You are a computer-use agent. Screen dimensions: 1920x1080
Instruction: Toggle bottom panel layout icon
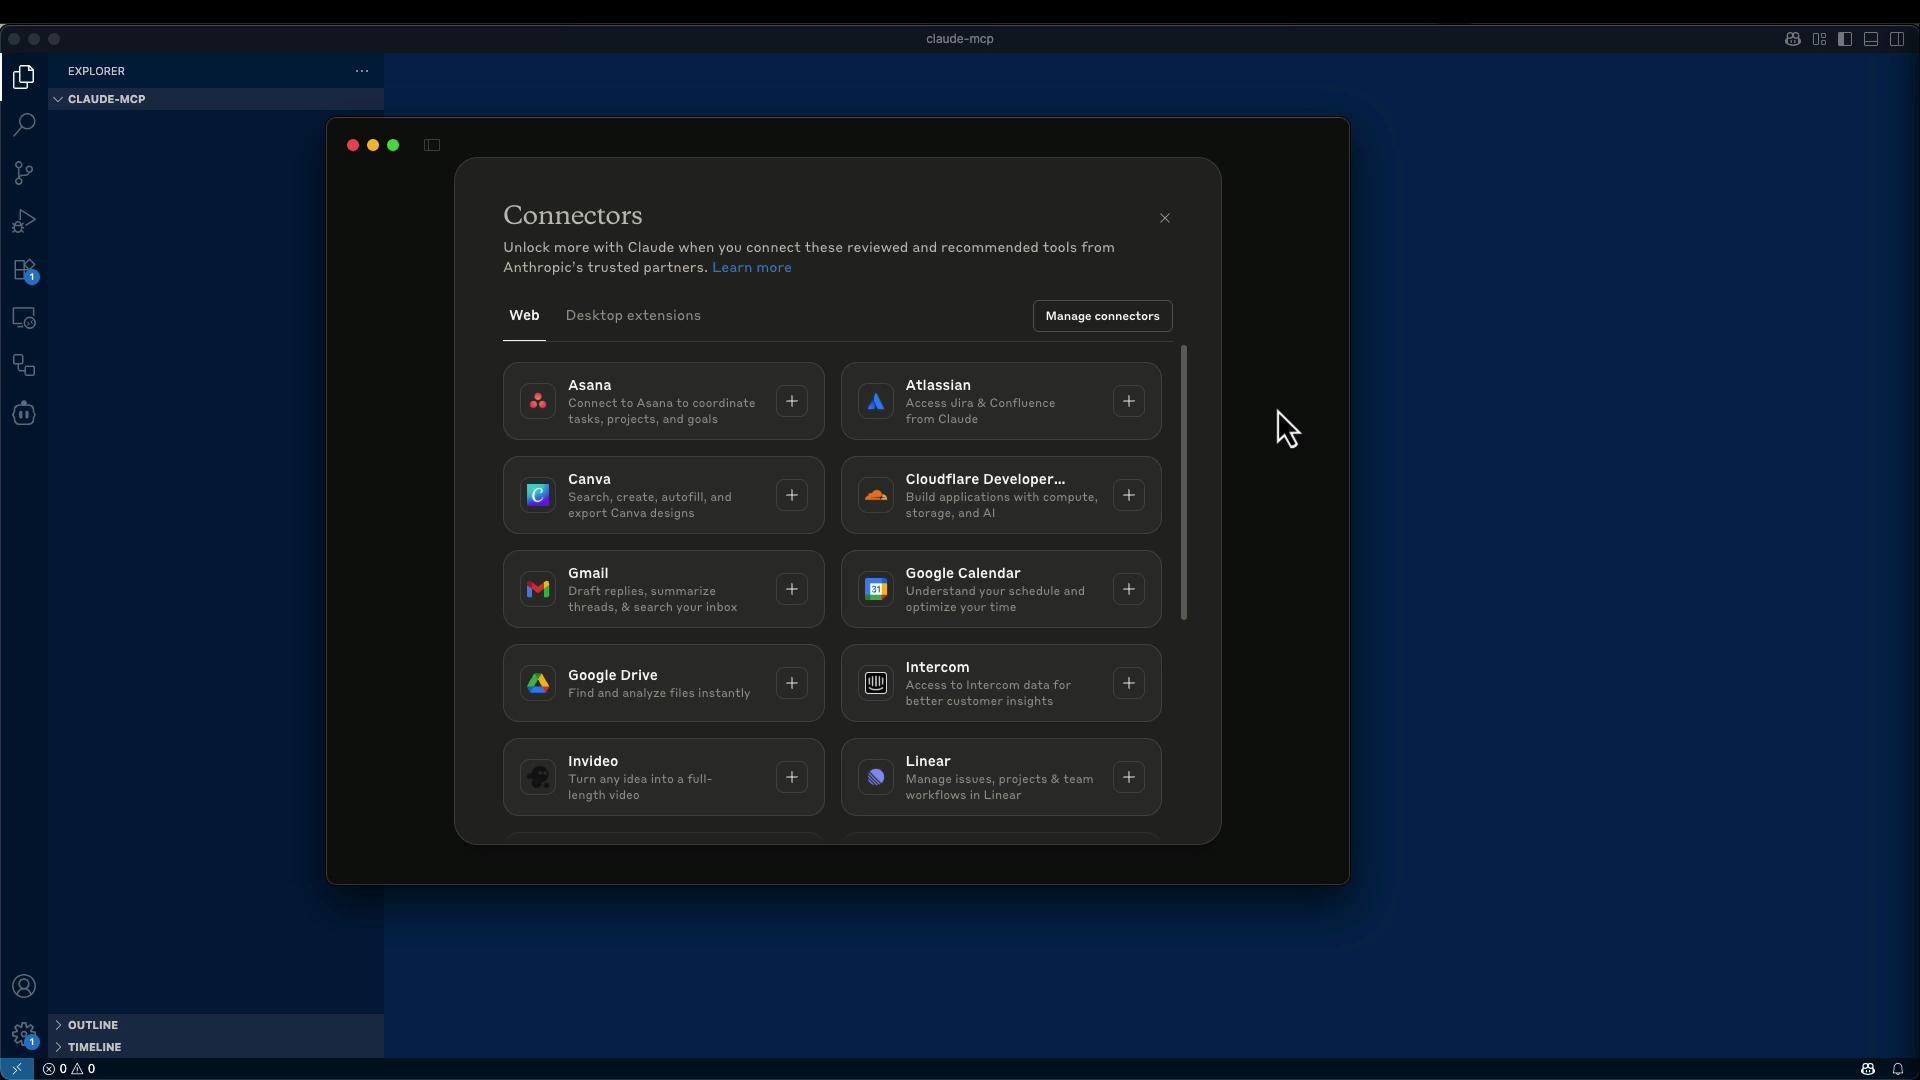[1871, 39]
